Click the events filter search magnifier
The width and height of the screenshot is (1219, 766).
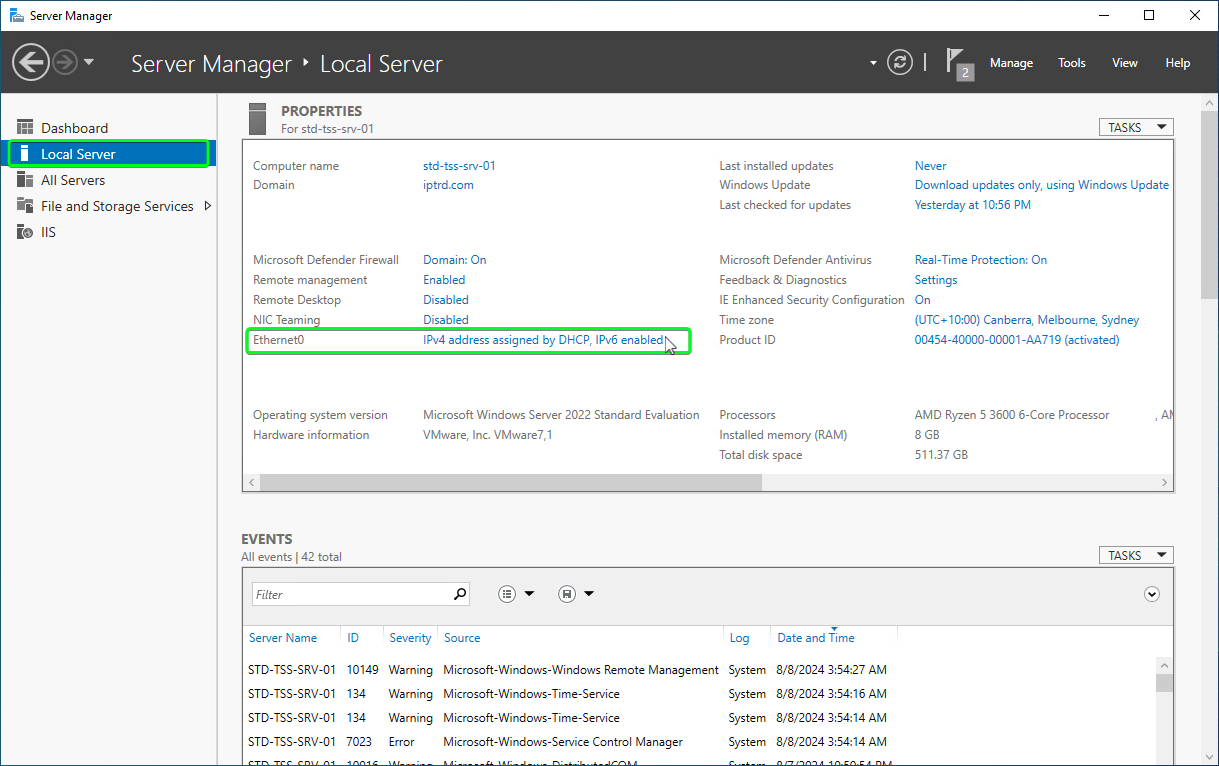pos(459,594)
